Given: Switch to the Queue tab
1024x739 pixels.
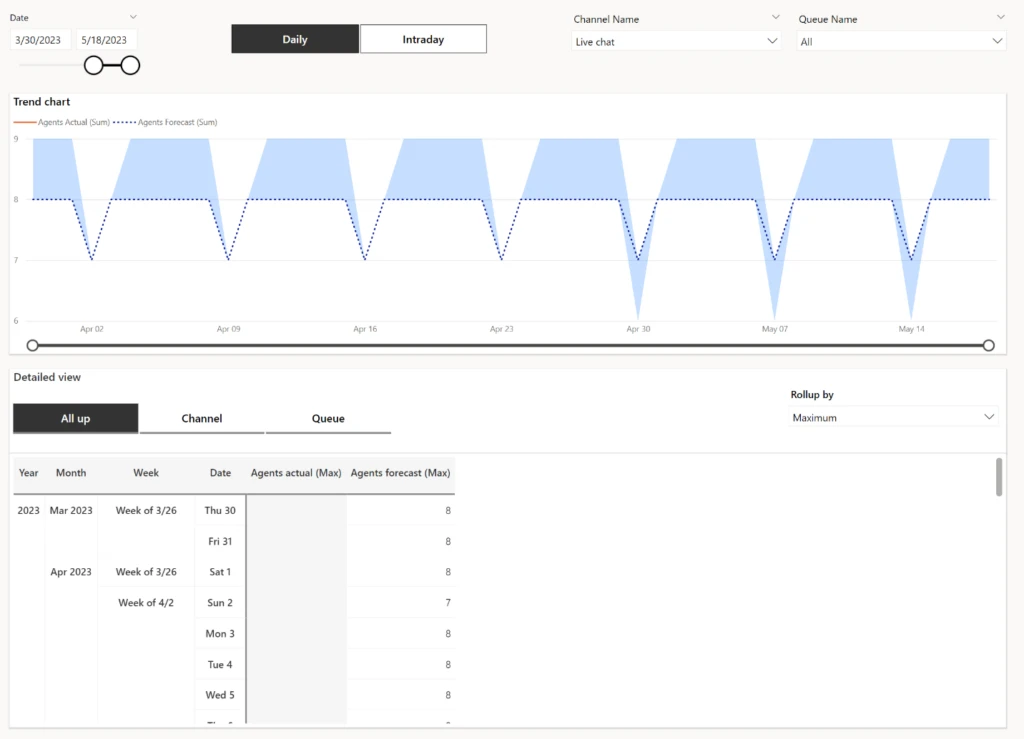Looking at the screenshot, I should pos(328,418).
